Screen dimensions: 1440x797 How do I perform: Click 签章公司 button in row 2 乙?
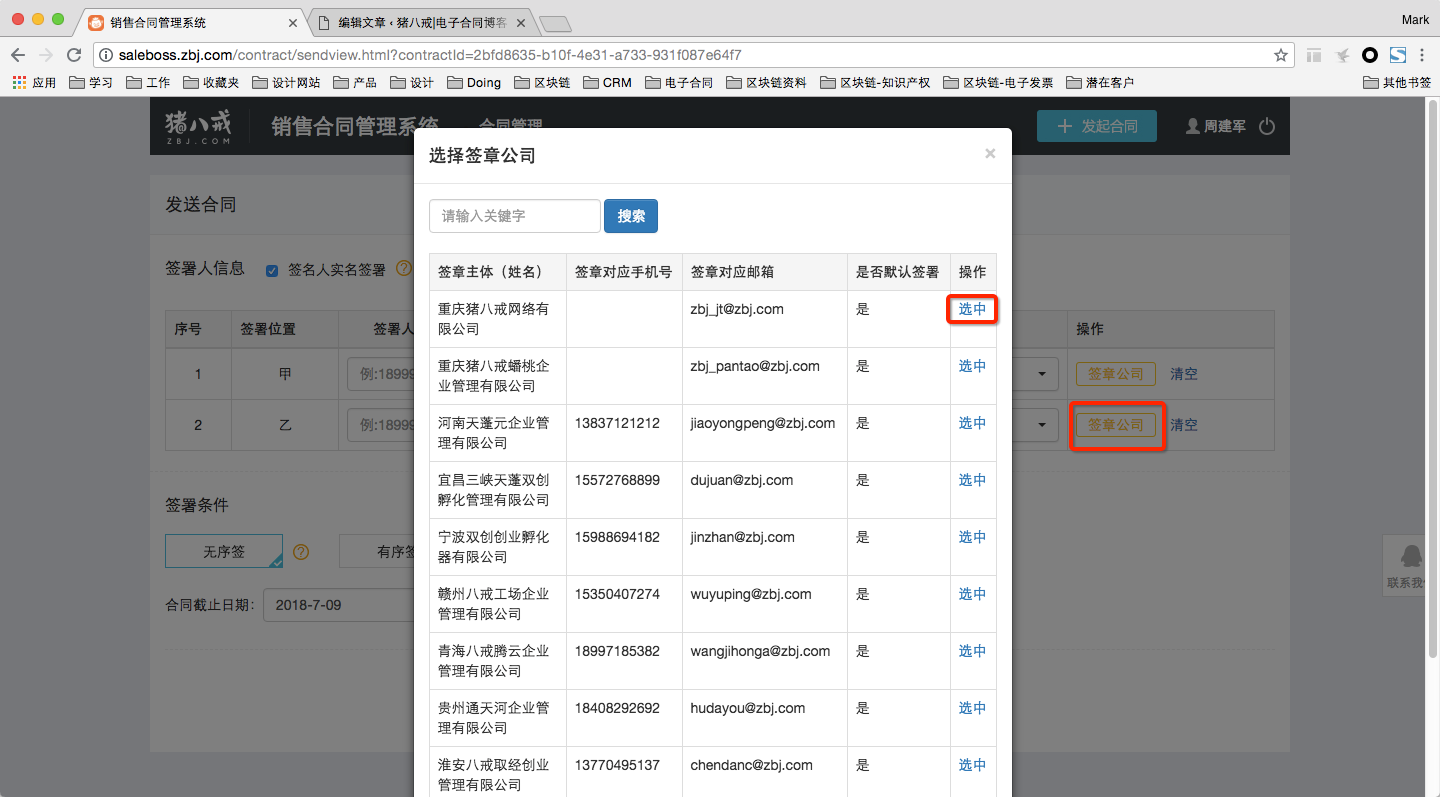click(1115, 425)
